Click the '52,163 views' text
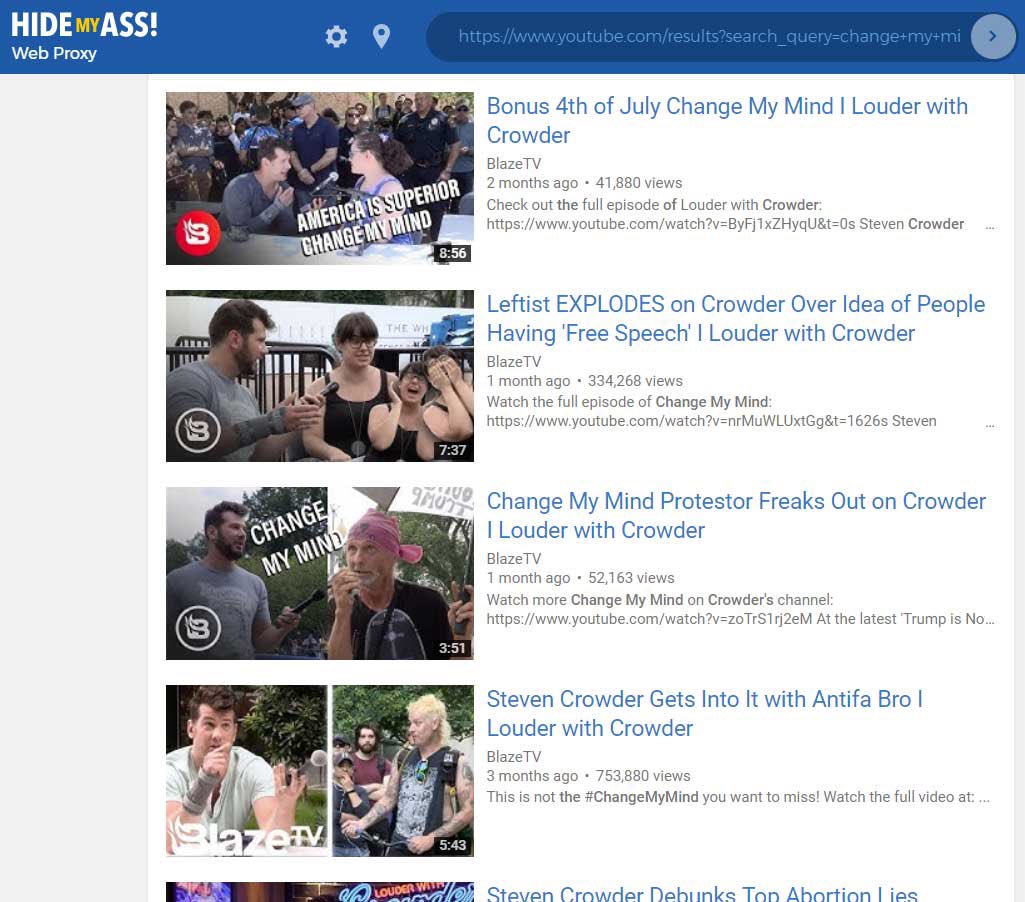The width and height of the screenshot is (1025, 902). click(x=631, y=578)
